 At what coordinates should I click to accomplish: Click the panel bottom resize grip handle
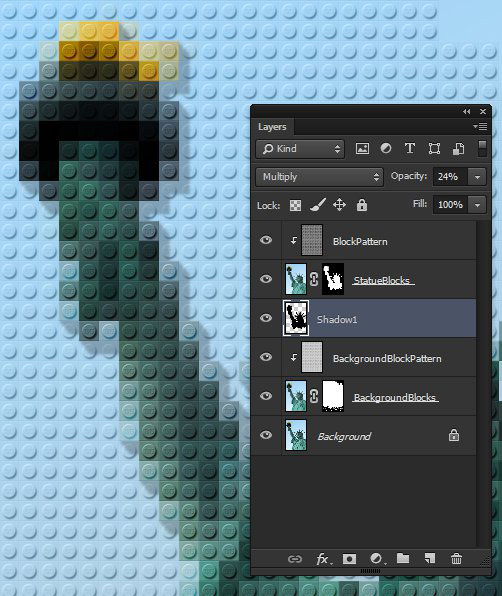point(371,571)
